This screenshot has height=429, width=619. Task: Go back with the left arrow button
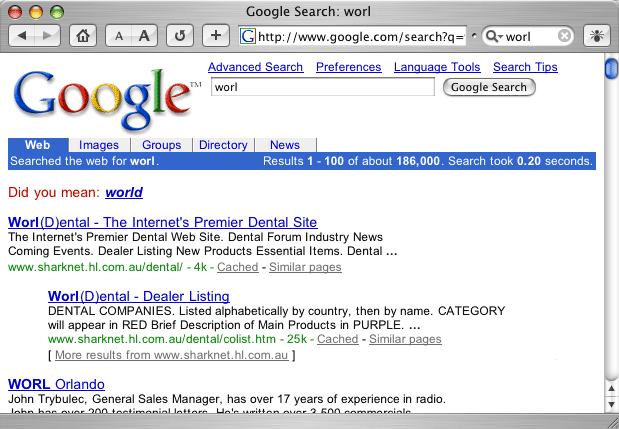[x=22, y=36]
